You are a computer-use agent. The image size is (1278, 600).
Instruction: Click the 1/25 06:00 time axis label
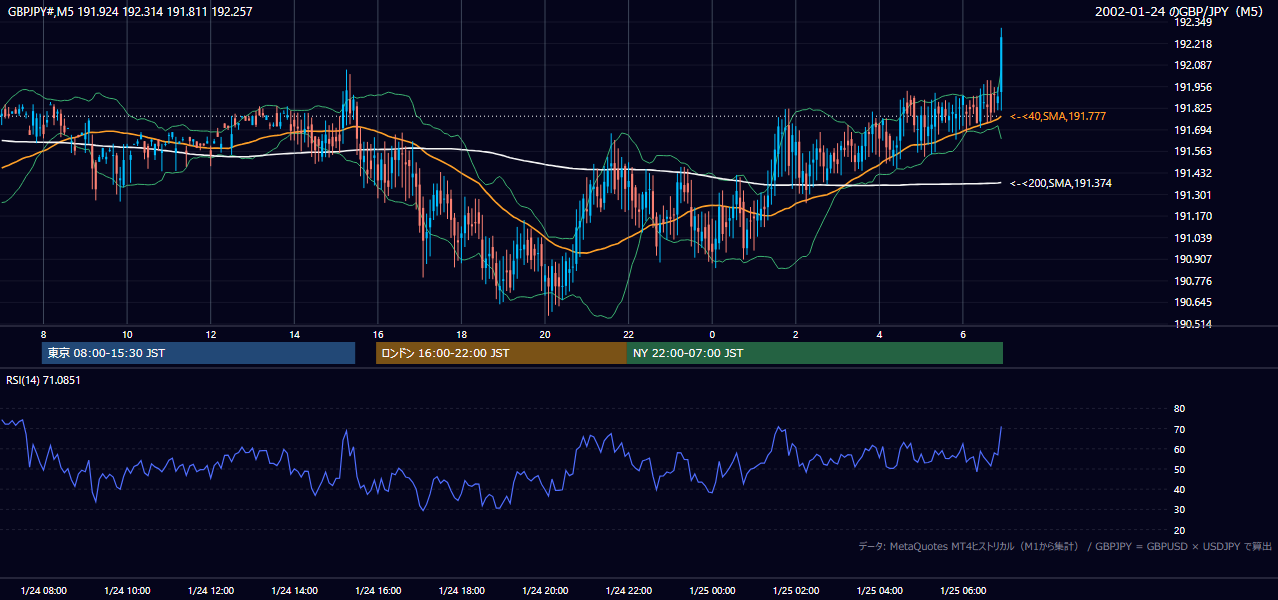click(x=963, y=591)
